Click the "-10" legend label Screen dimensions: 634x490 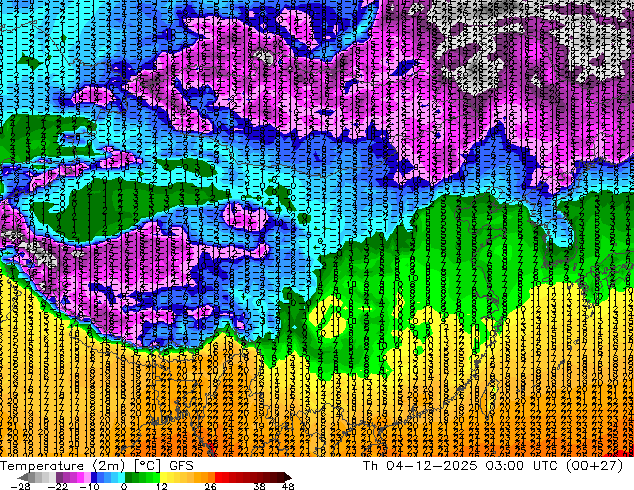click(x=89, y=486)
